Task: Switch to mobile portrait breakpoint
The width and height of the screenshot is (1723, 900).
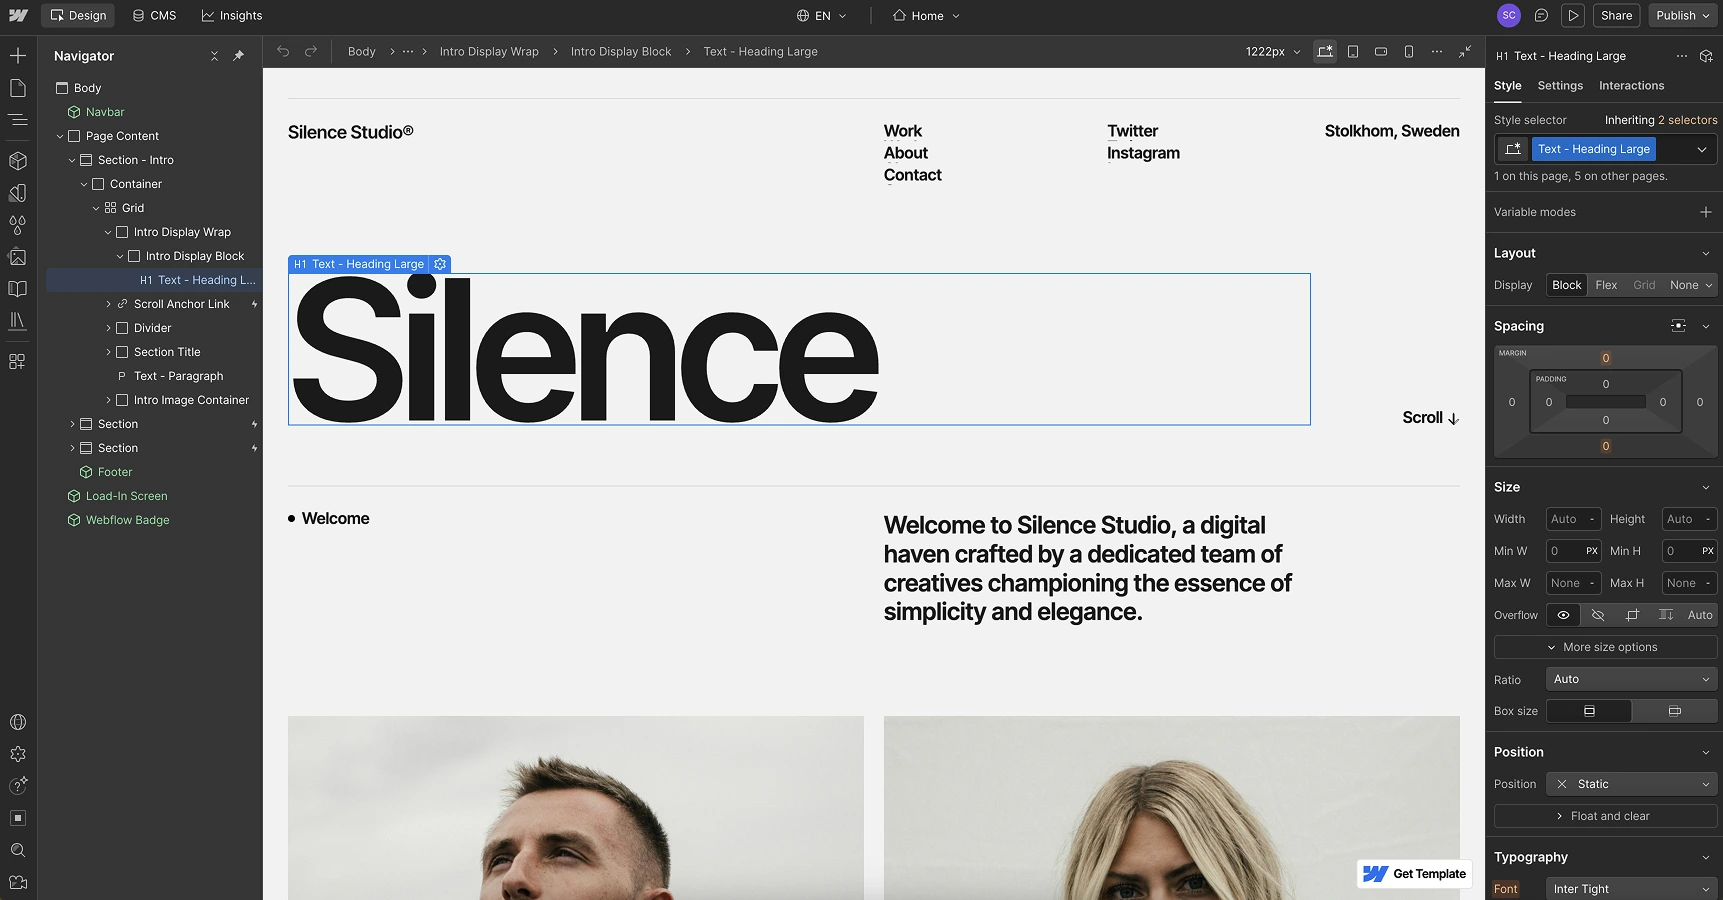Action: (x=1409, y=52)
